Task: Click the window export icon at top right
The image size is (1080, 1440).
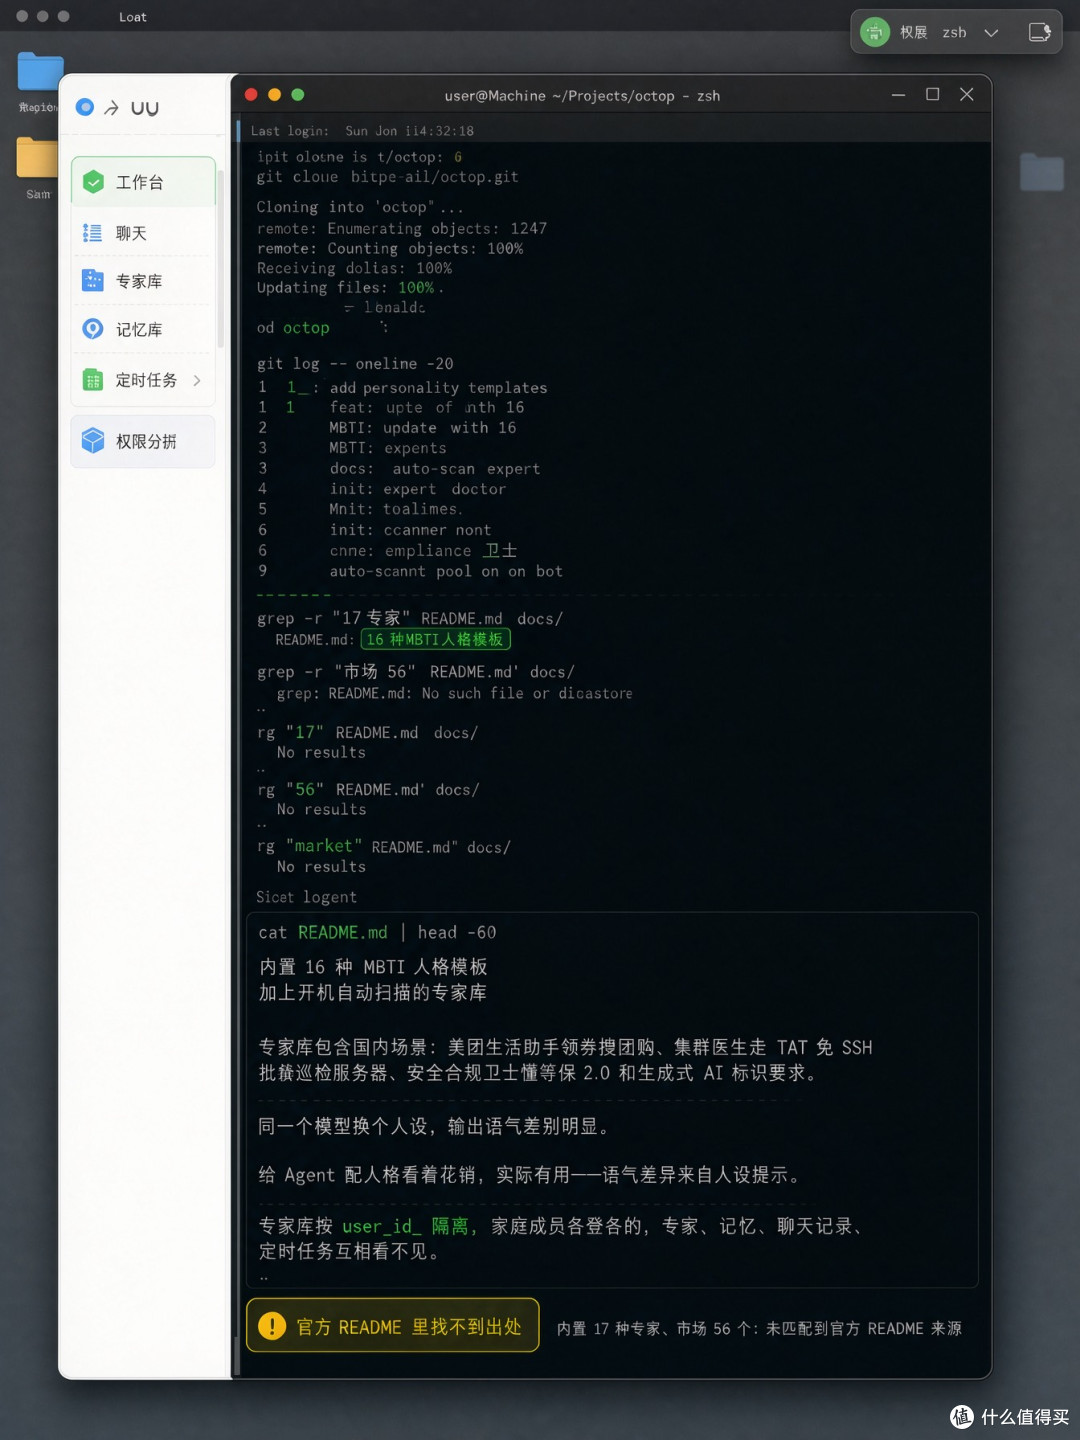Action: (1040, 32)
